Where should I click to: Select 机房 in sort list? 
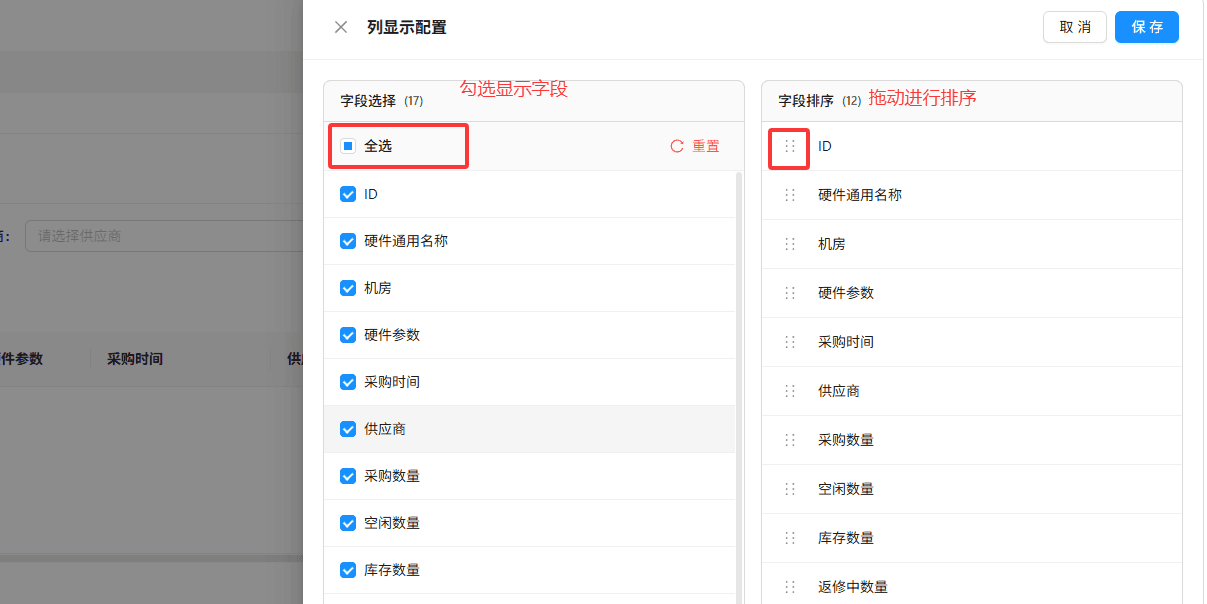(x=832, y=244)
